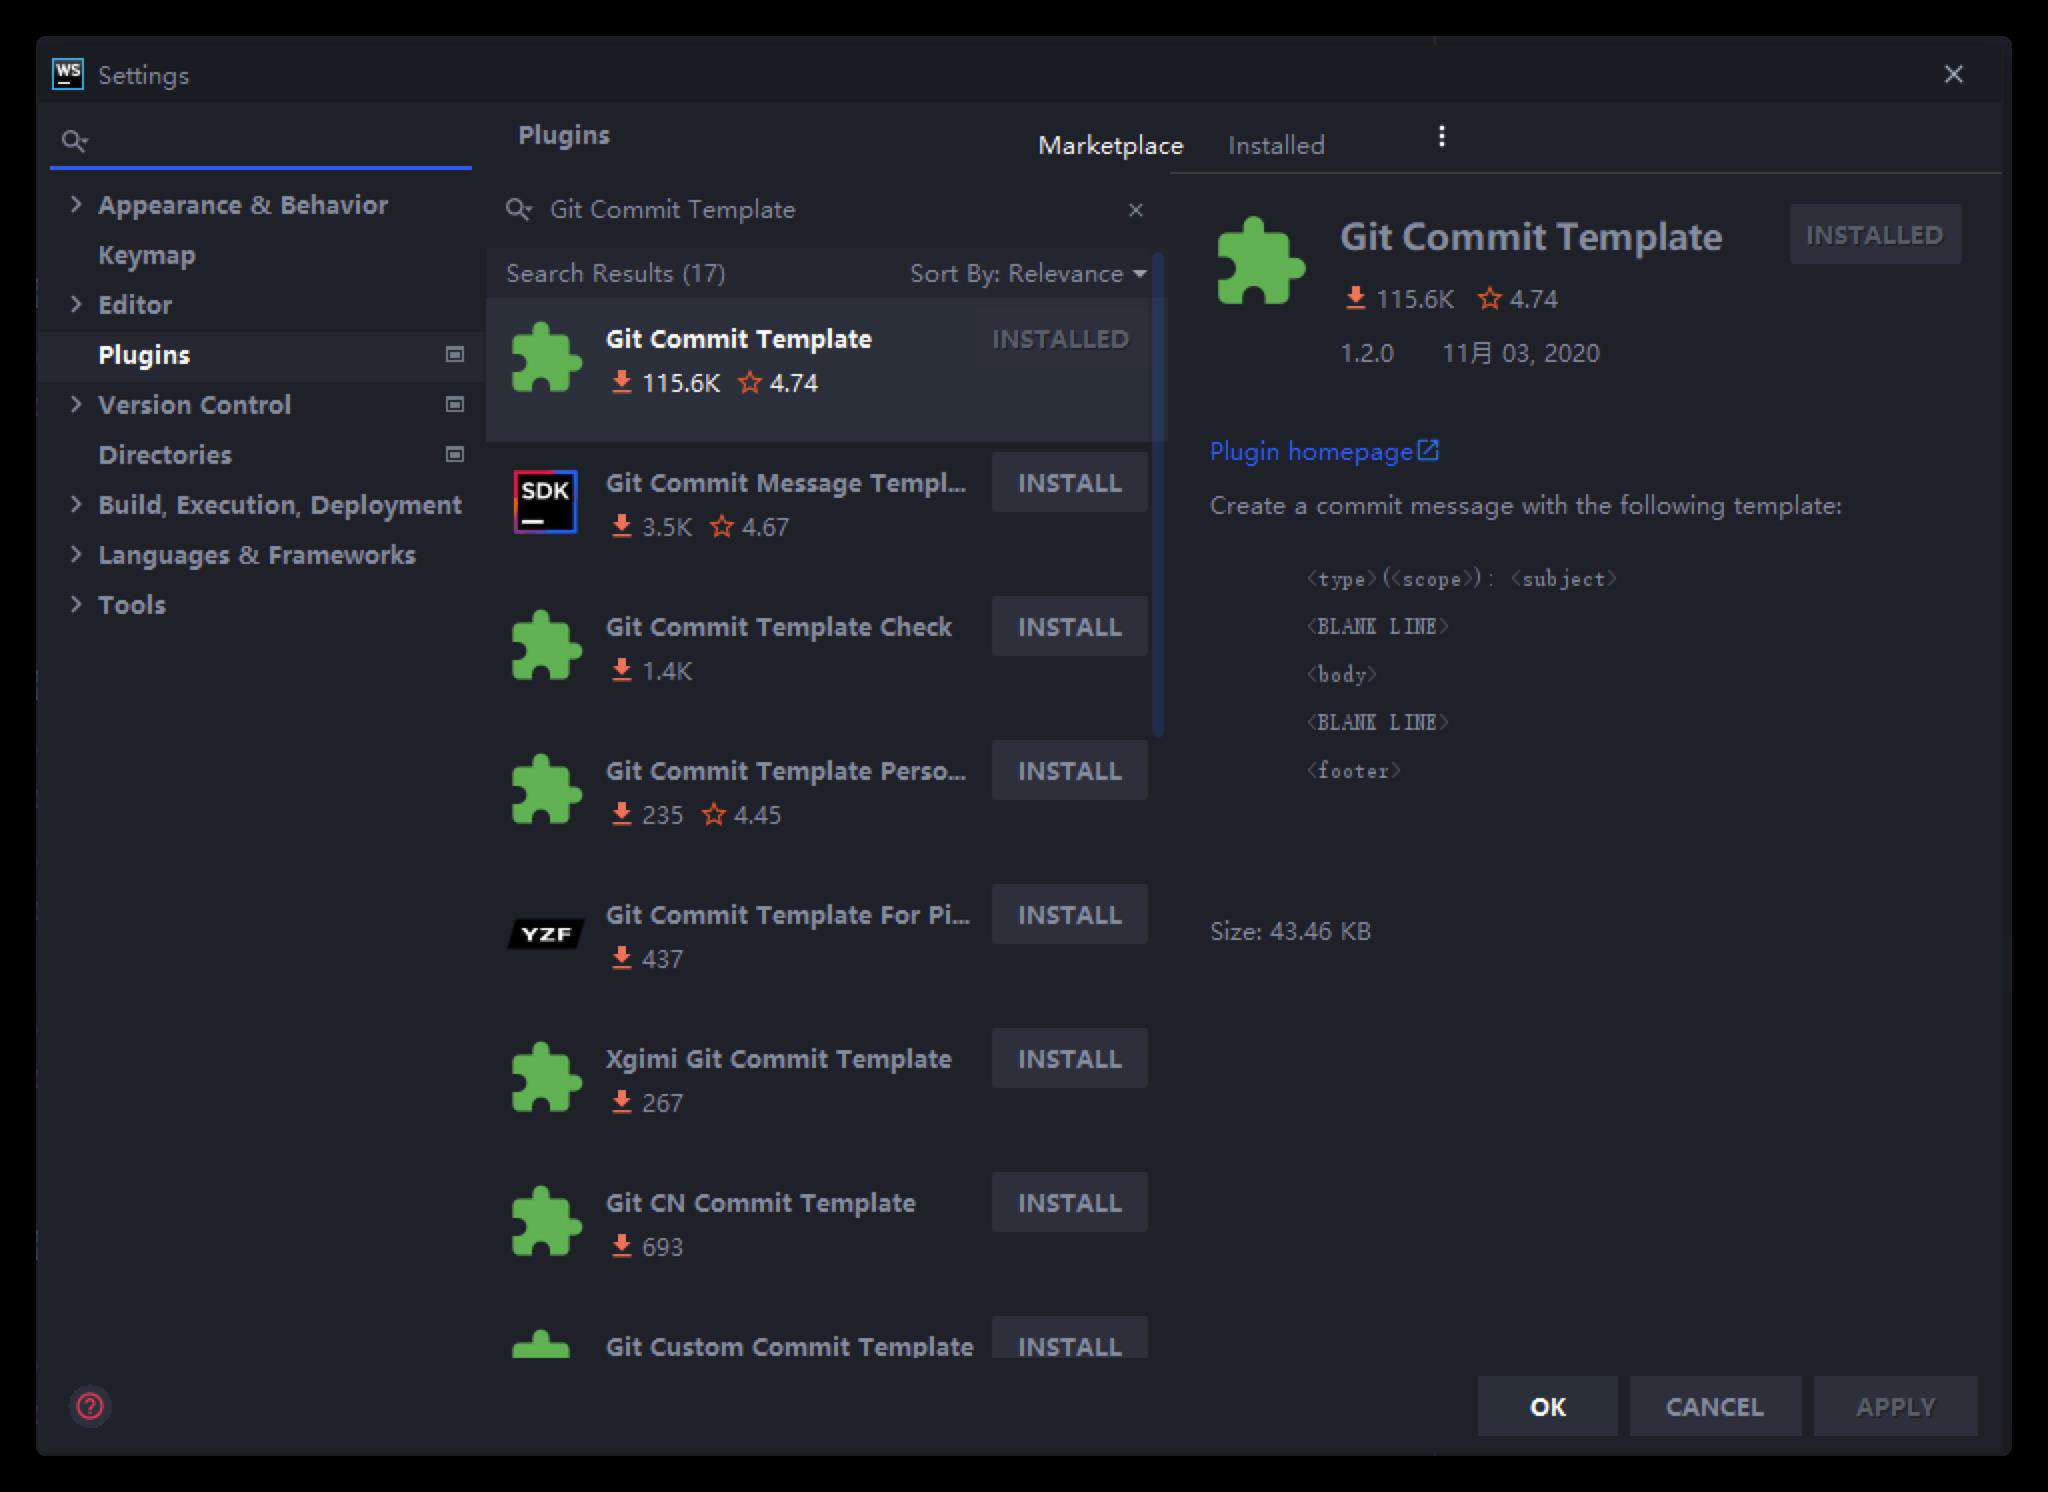This screenshot has height=1492, width=2048.
Task: Click the Search Results (17) label
Action: point(615,273)
